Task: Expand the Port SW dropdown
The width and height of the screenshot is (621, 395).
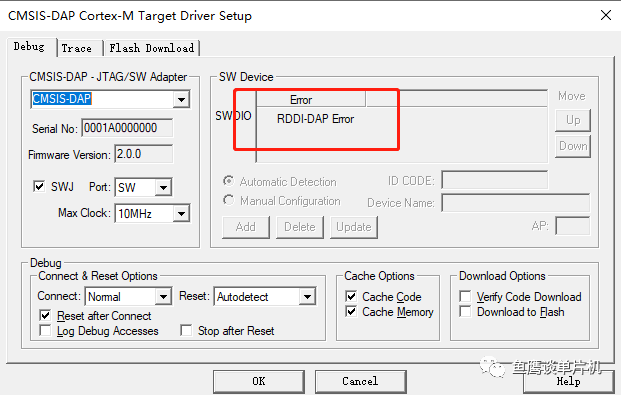Action: [163, 187]
